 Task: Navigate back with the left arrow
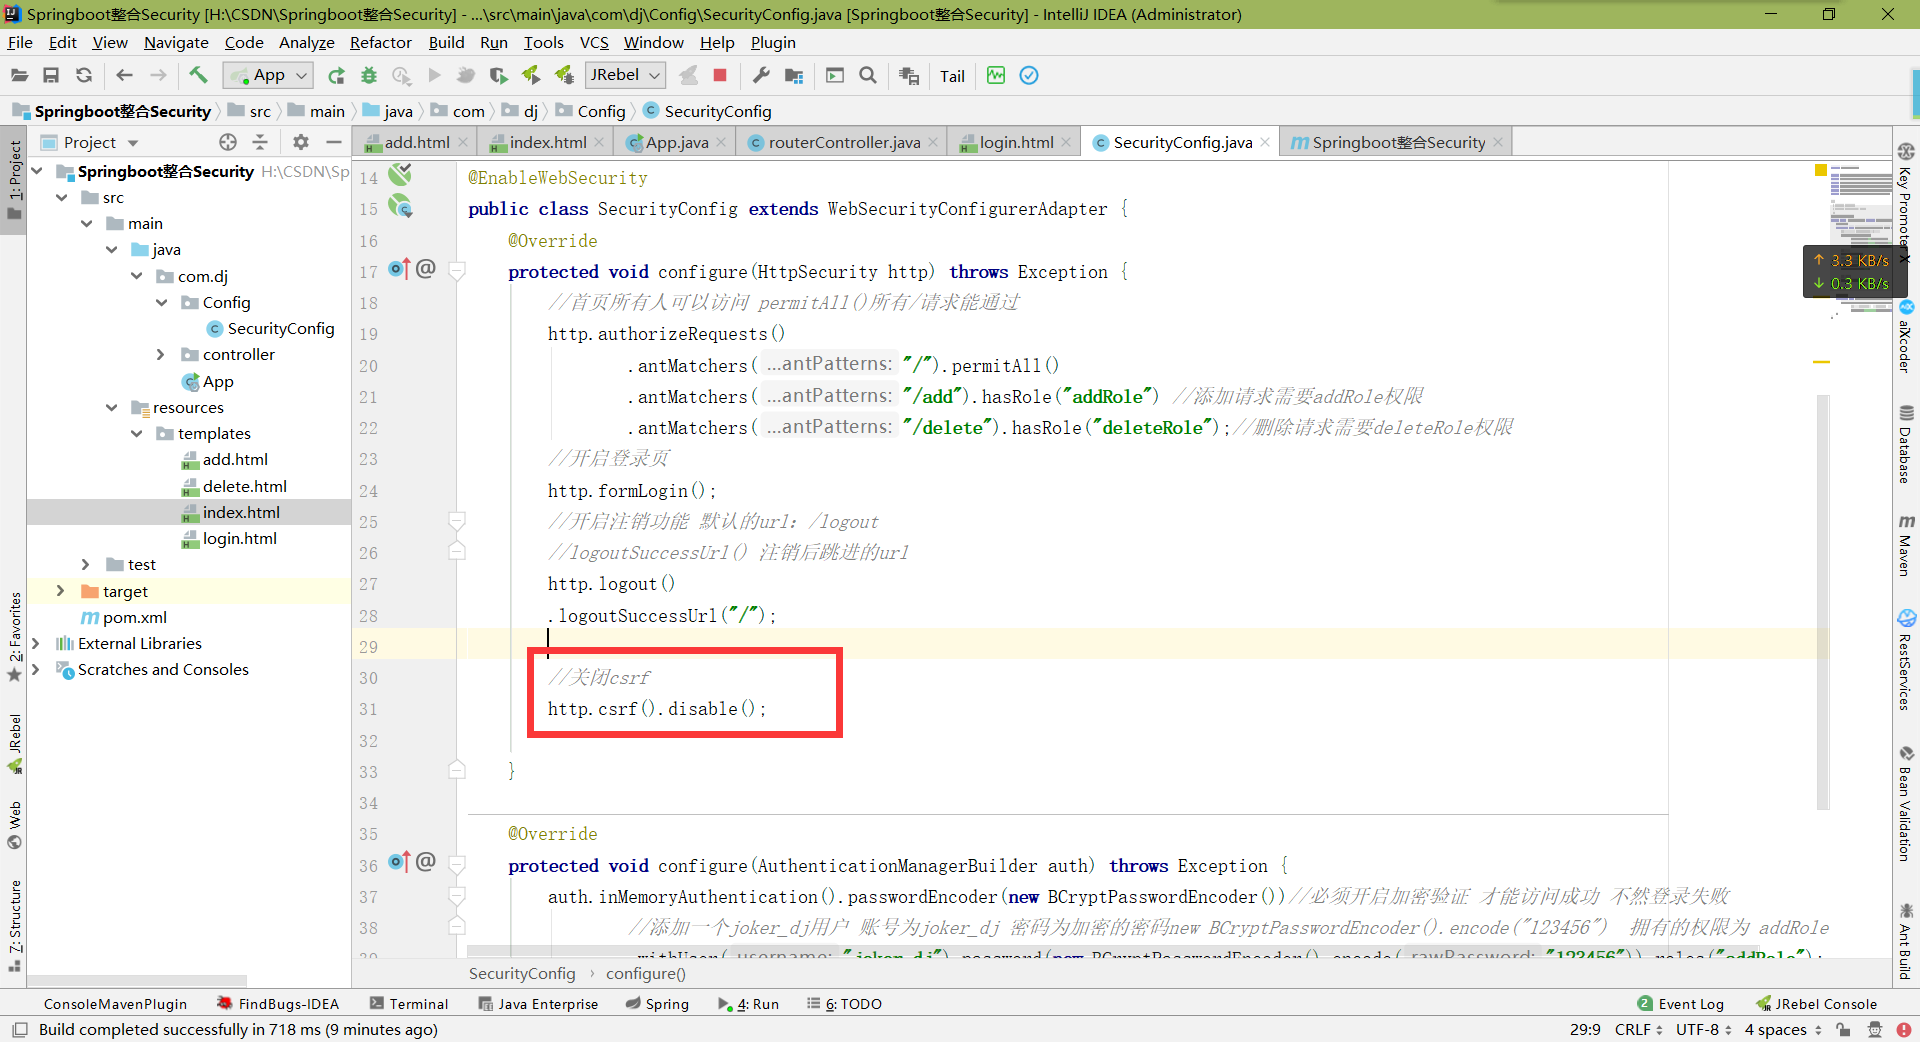(x=125, y=75)
